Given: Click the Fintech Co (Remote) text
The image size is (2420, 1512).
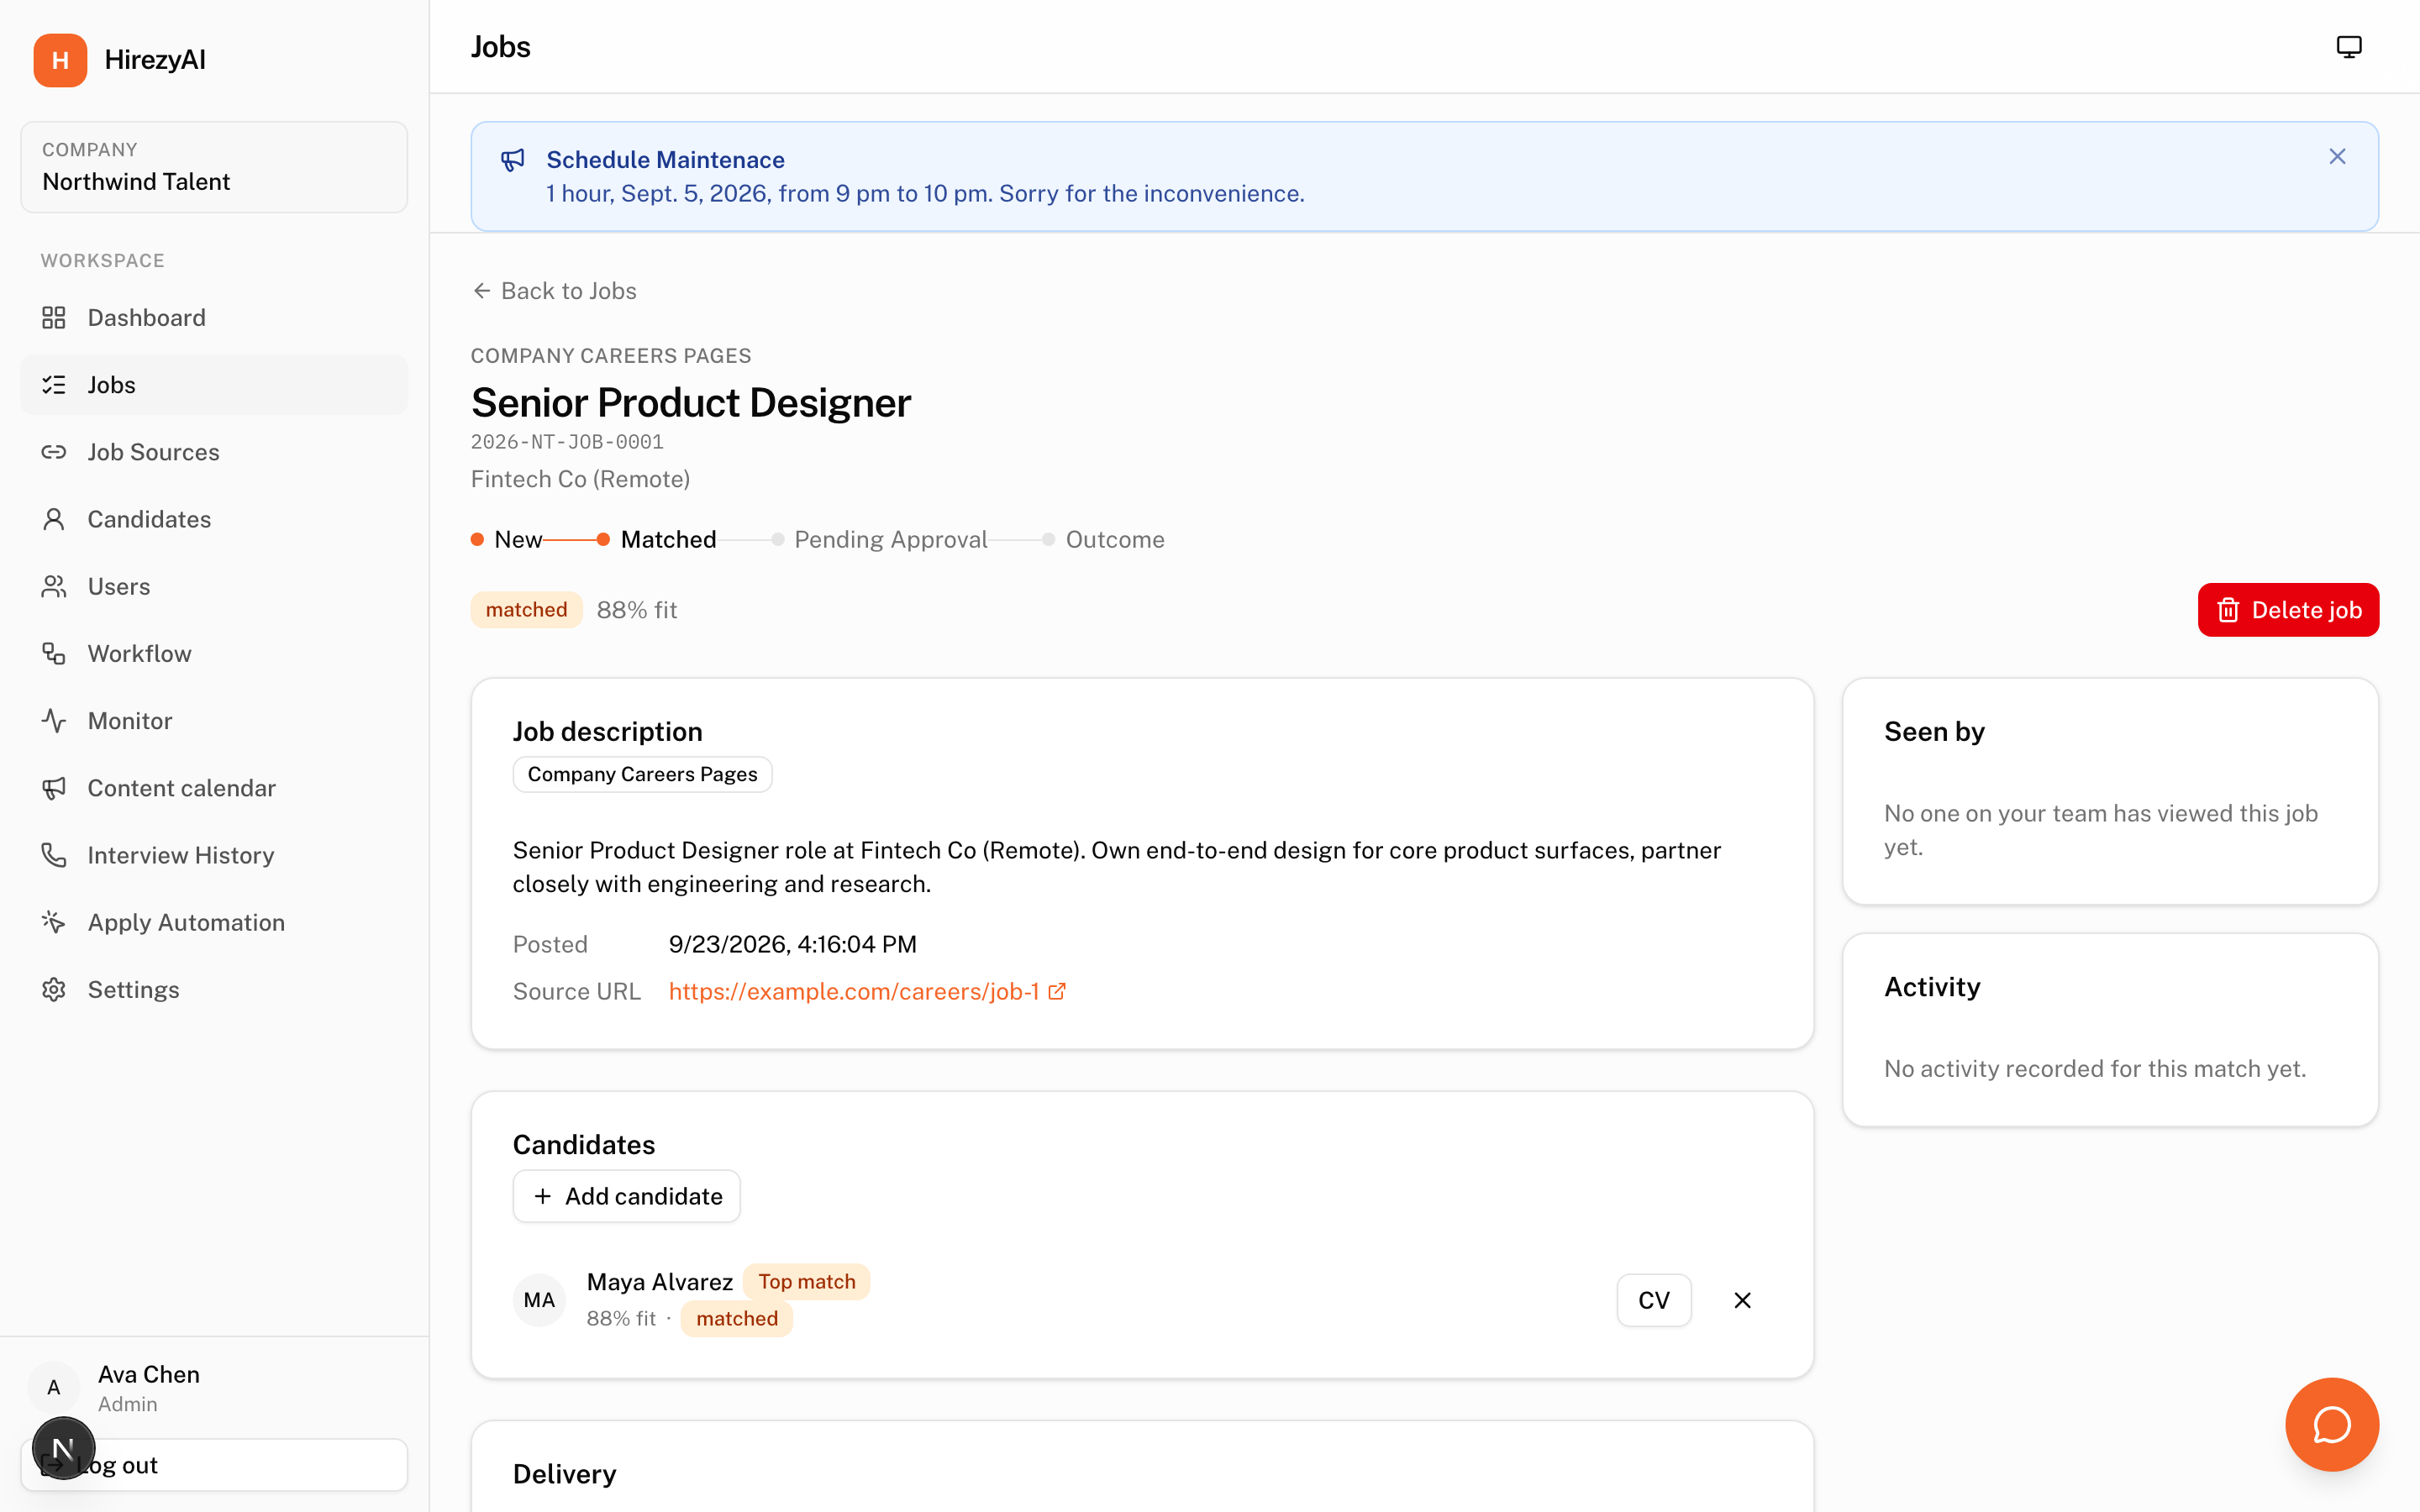Looking at the screenshot, I should [x=580, y=479].
